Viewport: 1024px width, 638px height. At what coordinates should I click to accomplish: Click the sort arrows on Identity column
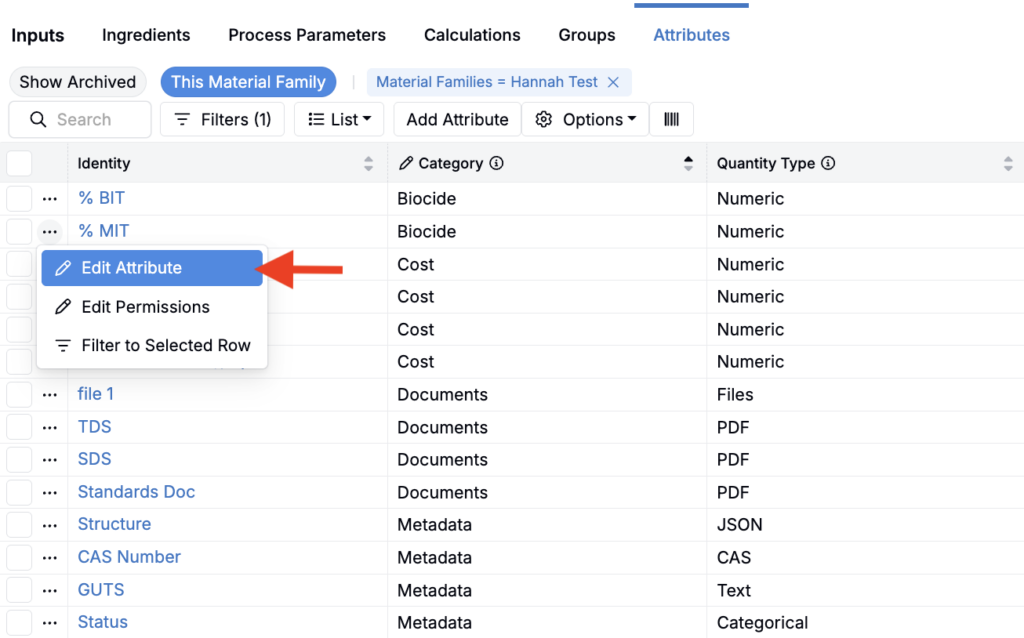pyautogui.click(x=368, y=163)
